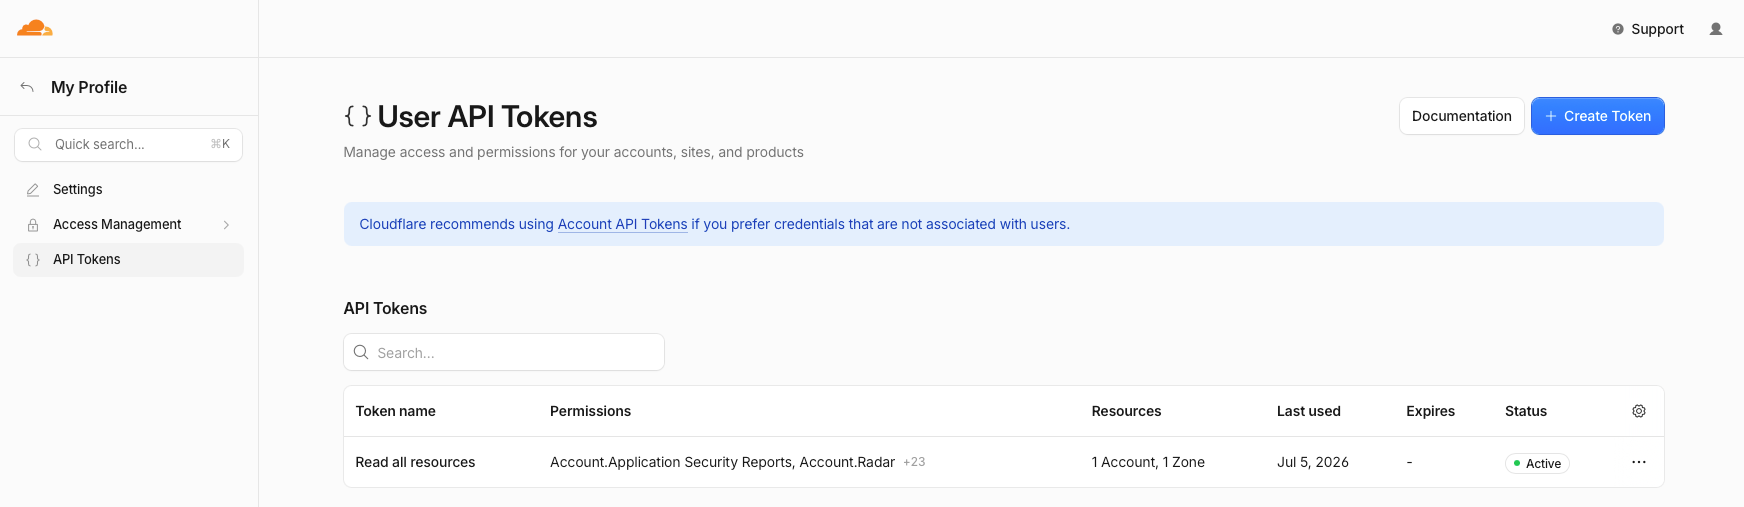Open Access Management menu item
The height and width of the screenshot is (507, 1744).
tap(129, 224)
